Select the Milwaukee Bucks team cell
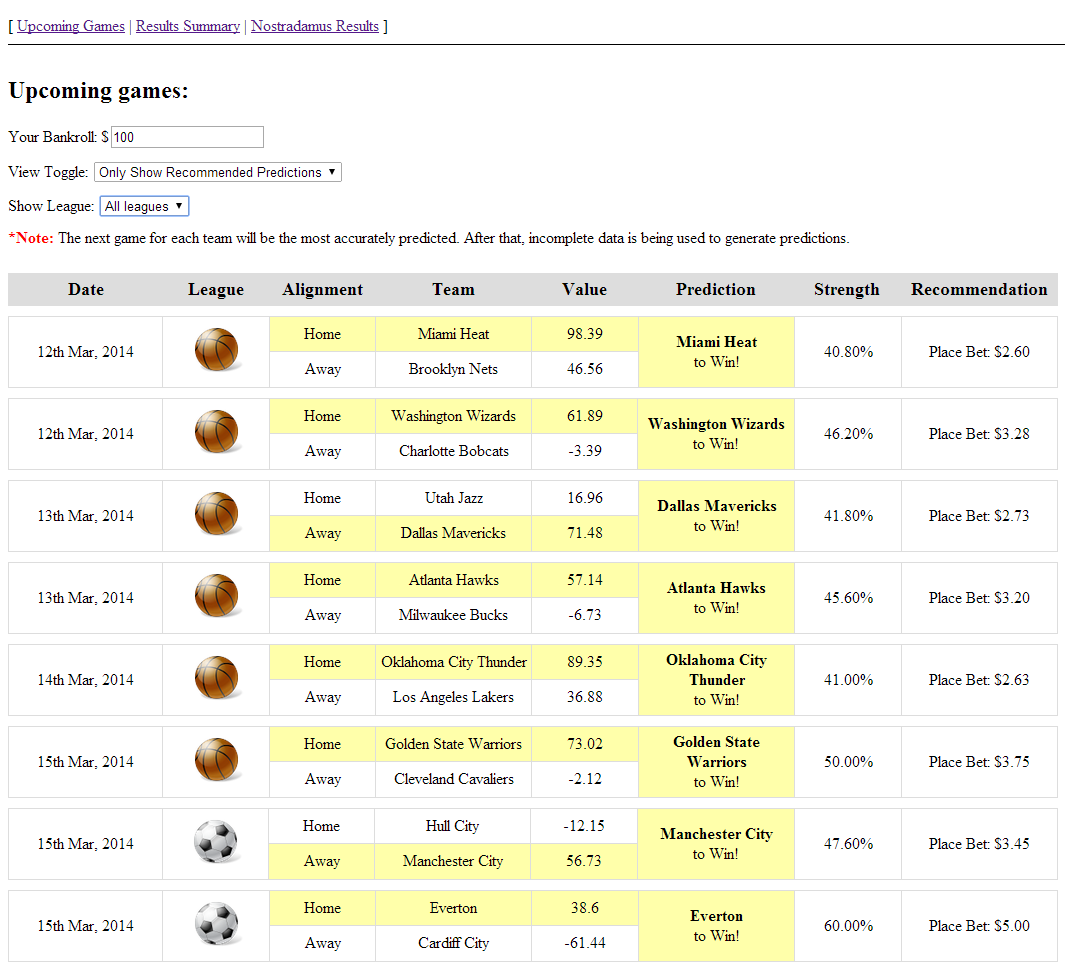This screenshot has height=969, width=1065. pyautogui.click(x=454, y=615)
